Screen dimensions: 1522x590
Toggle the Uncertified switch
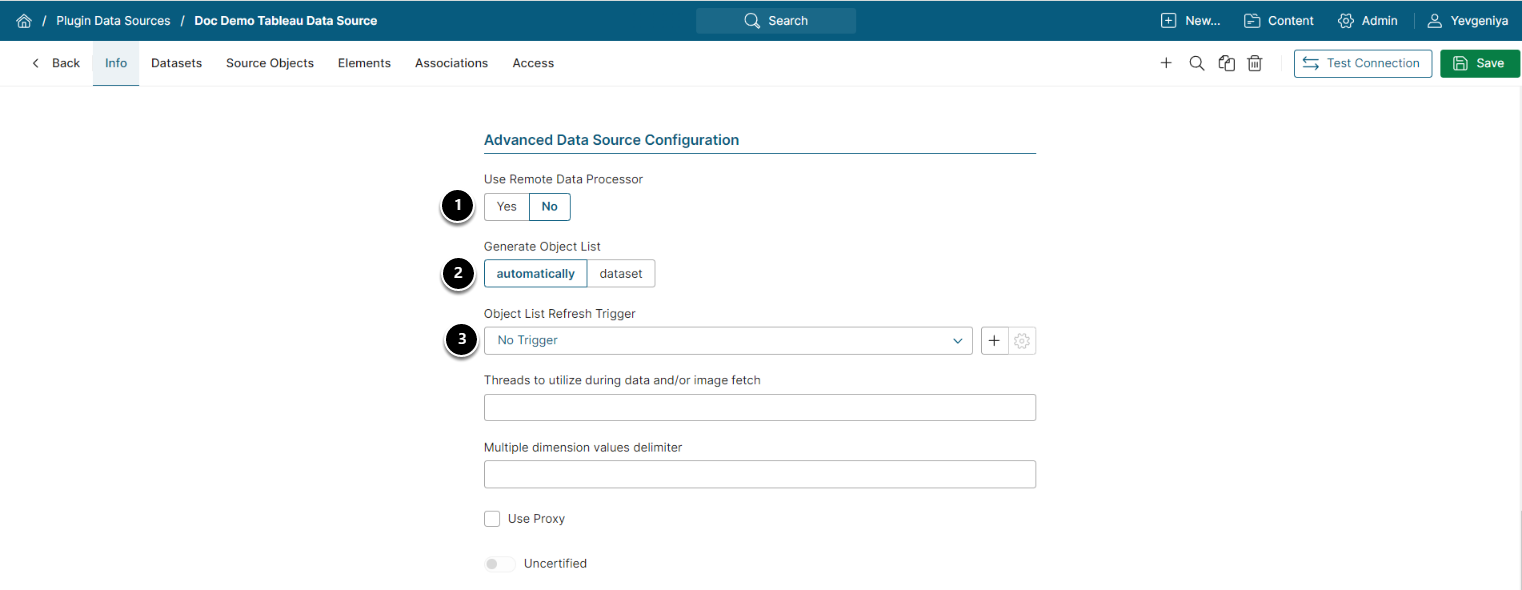pyautogui.click(x=499, y=564)
